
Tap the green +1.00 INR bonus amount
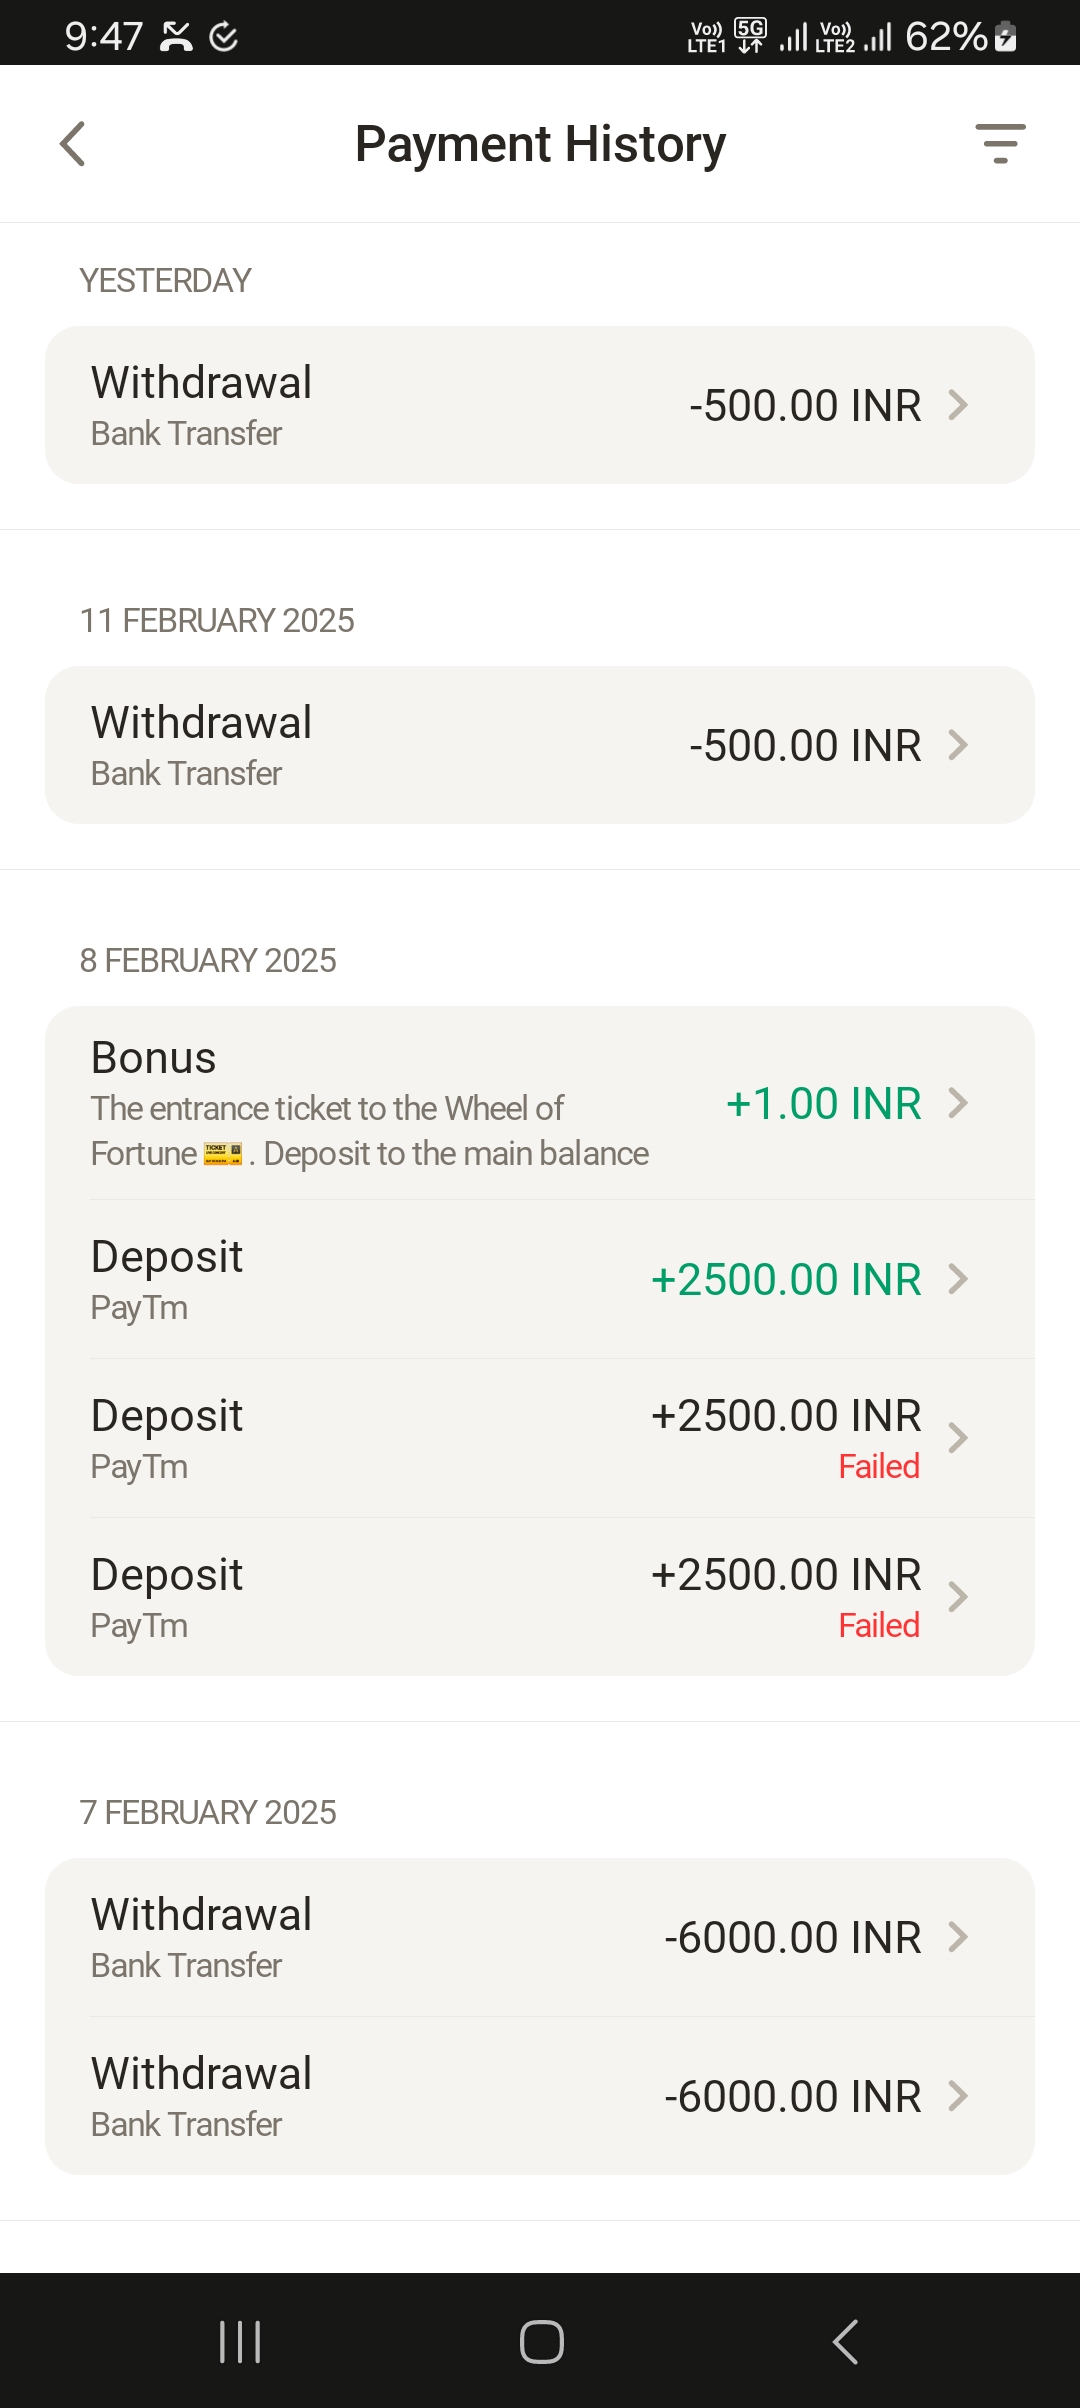pyautogui.click(x=823, y=1104)
